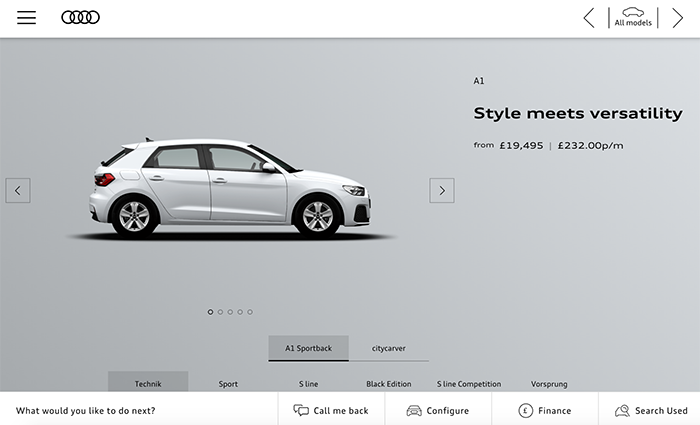Screen dimensions: 700x425
Task: Select the fifth carousel dot
Action: [x=250, y=312]
